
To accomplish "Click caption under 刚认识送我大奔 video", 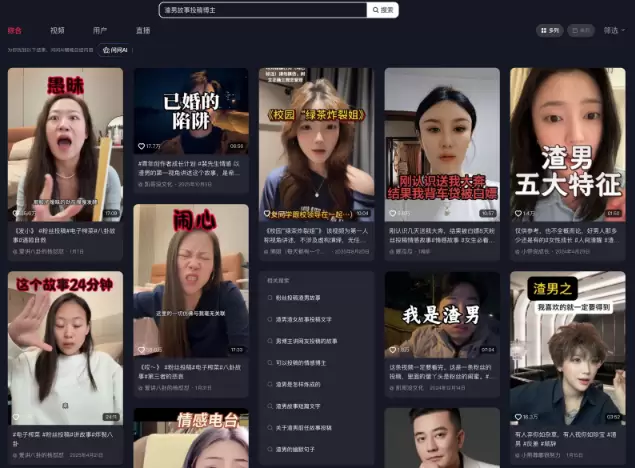I will pyautogui.click(x=442, y=235).
